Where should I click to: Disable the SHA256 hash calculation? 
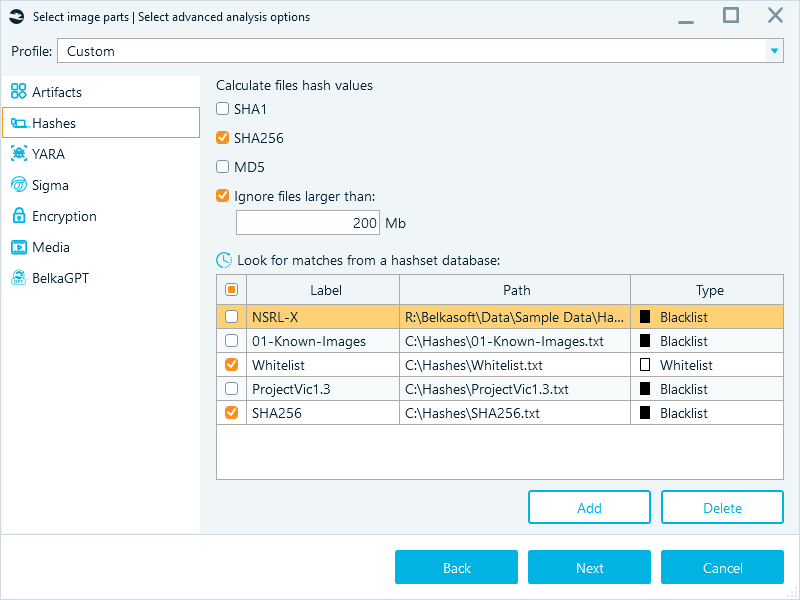point(222,138)
